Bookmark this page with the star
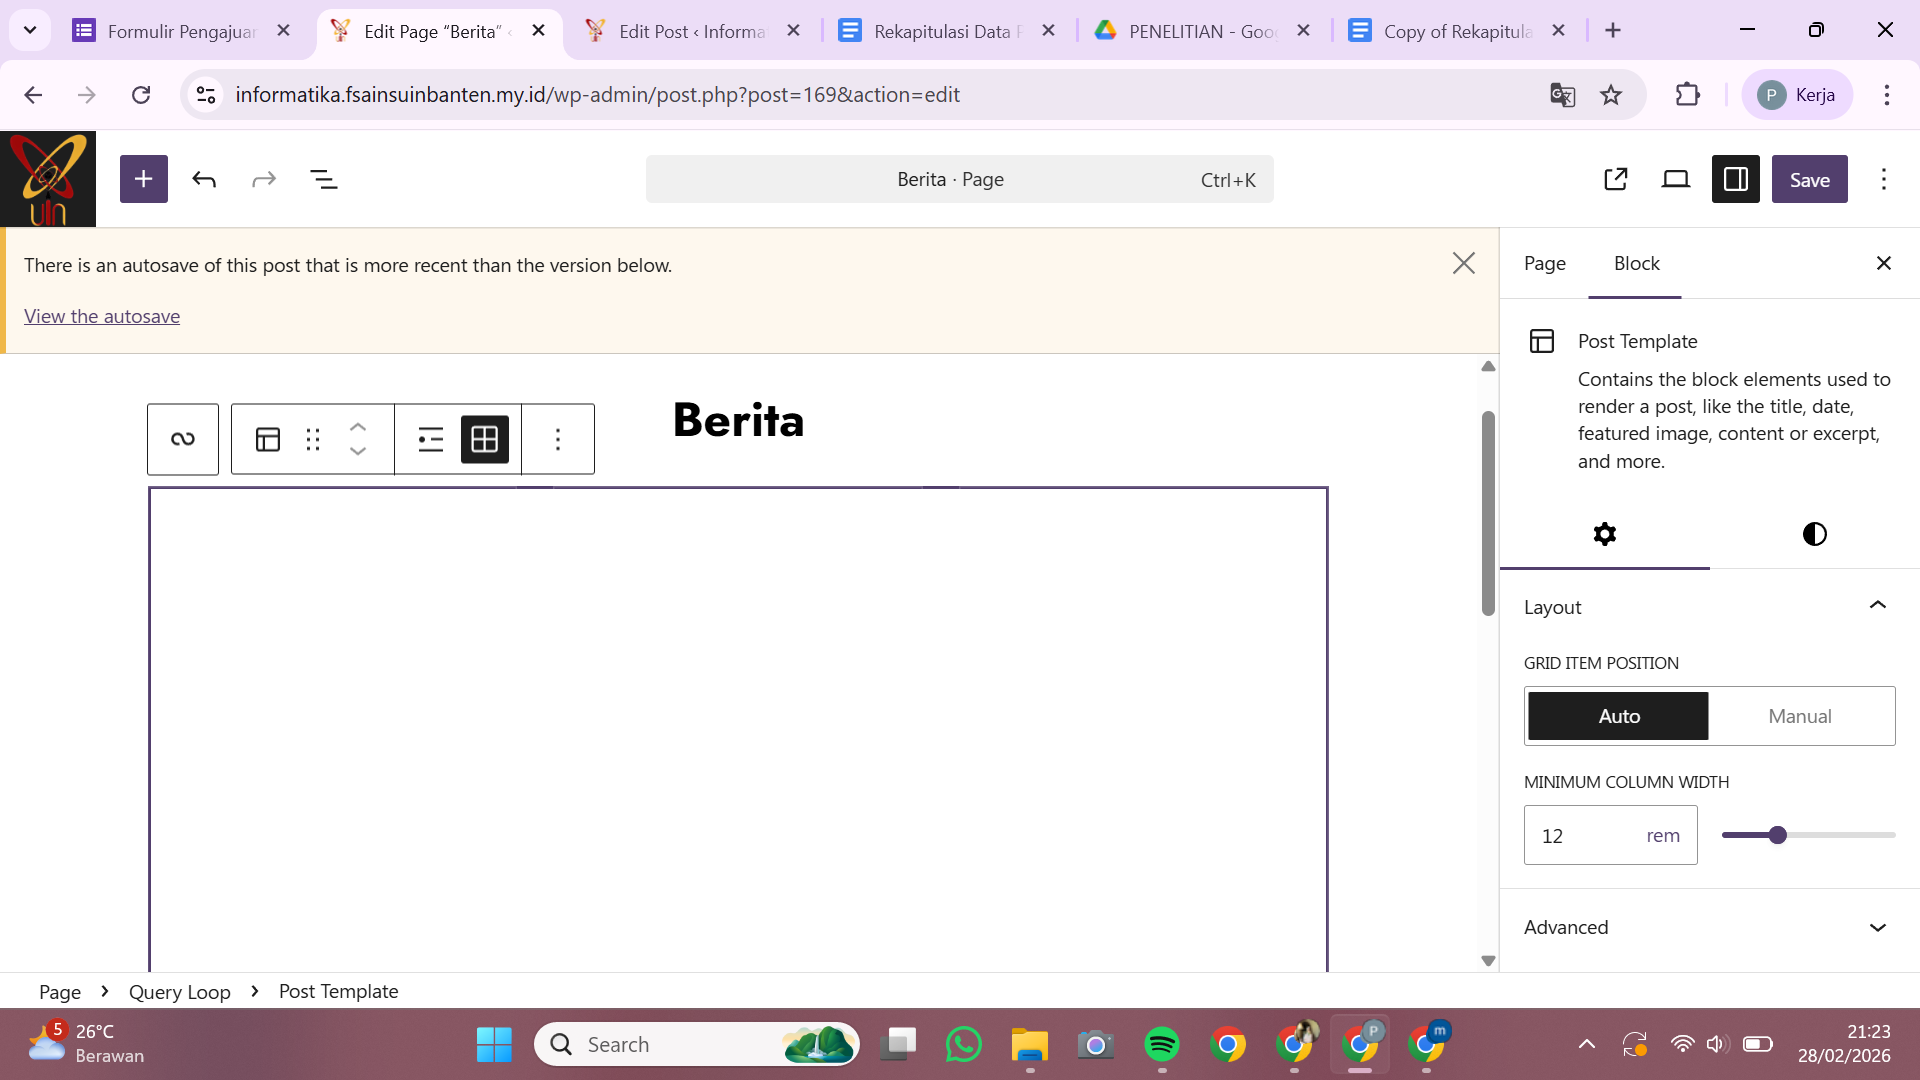The height and width of the screenshot is (1080, 1920). tap(1611, 95)
